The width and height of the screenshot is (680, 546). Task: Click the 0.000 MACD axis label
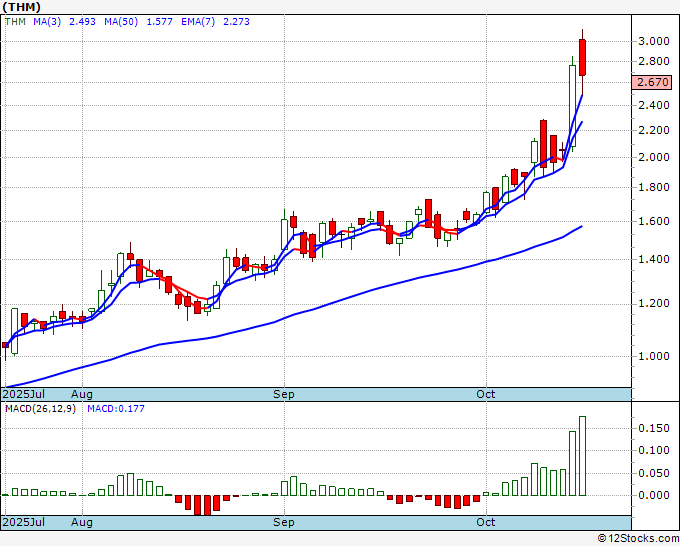pyautogui.click(x=654, y=495)
